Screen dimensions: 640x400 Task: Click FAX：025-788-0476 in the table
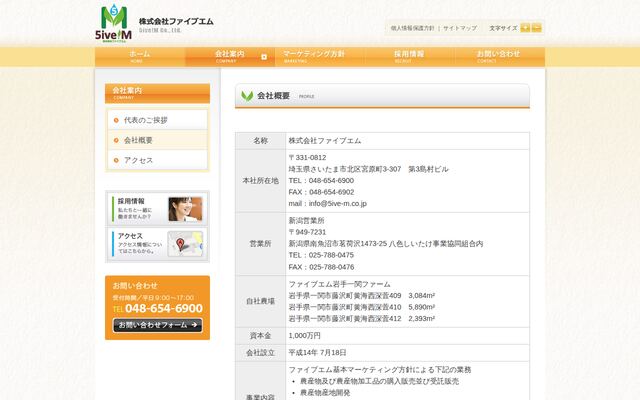[x=321, y=267]
